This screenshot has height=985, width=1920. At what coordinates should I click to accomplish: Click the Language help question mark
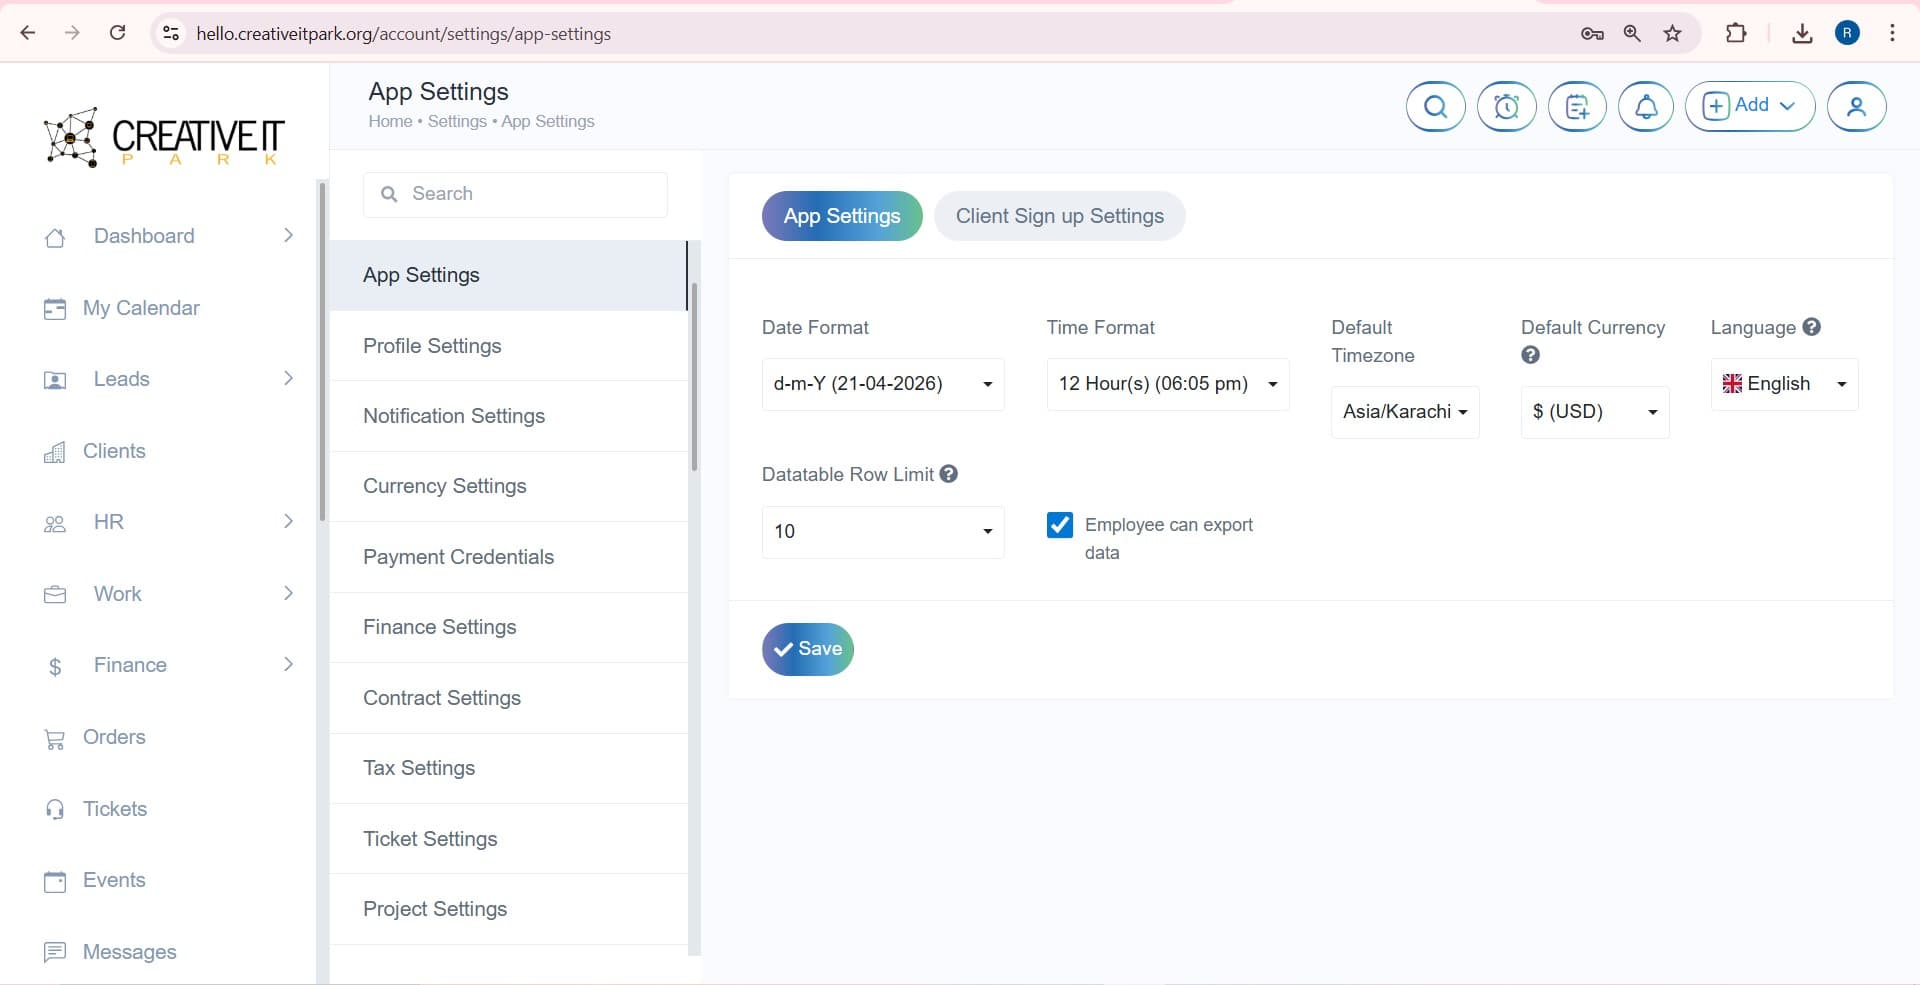point(1811,327)
